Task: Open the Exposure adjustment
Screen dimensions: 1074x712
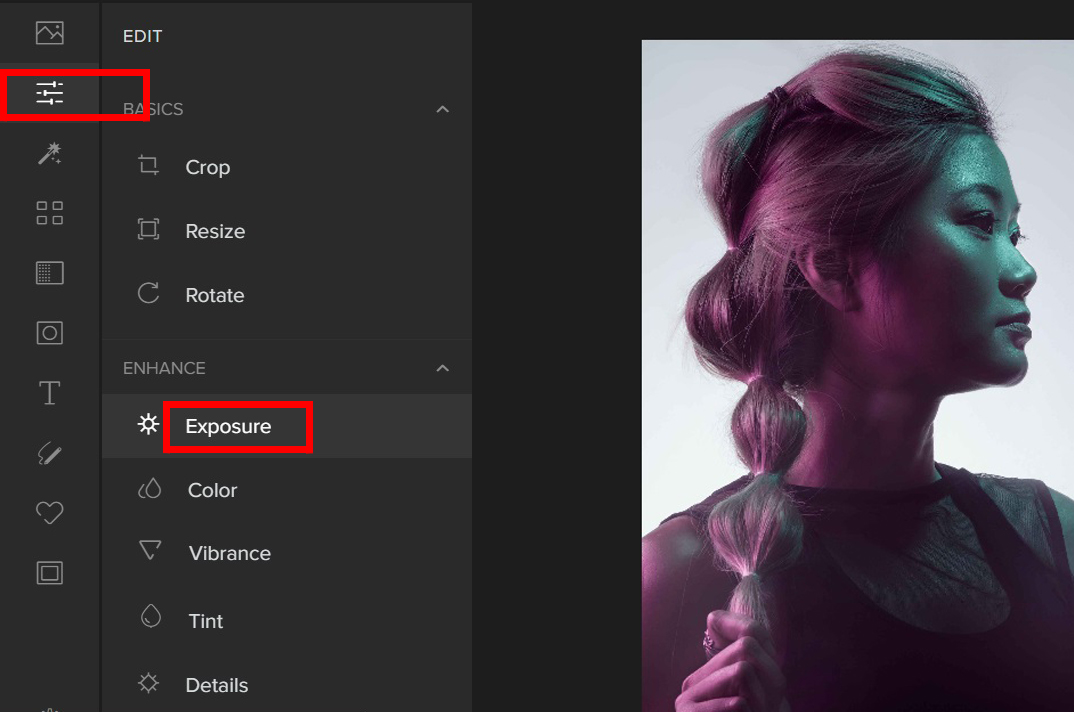Action: [228, 426]
